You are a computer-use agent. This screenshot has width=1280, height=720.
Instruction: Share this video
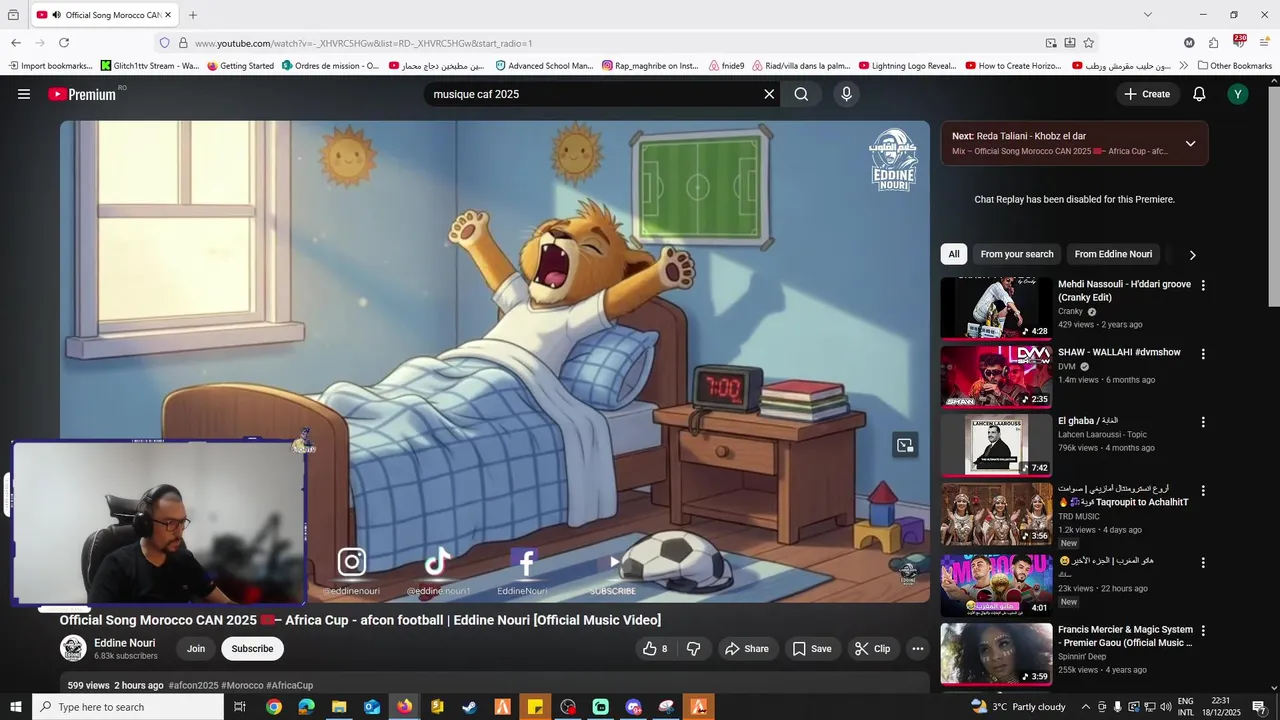pyautogui.click(x=747, y=649)
